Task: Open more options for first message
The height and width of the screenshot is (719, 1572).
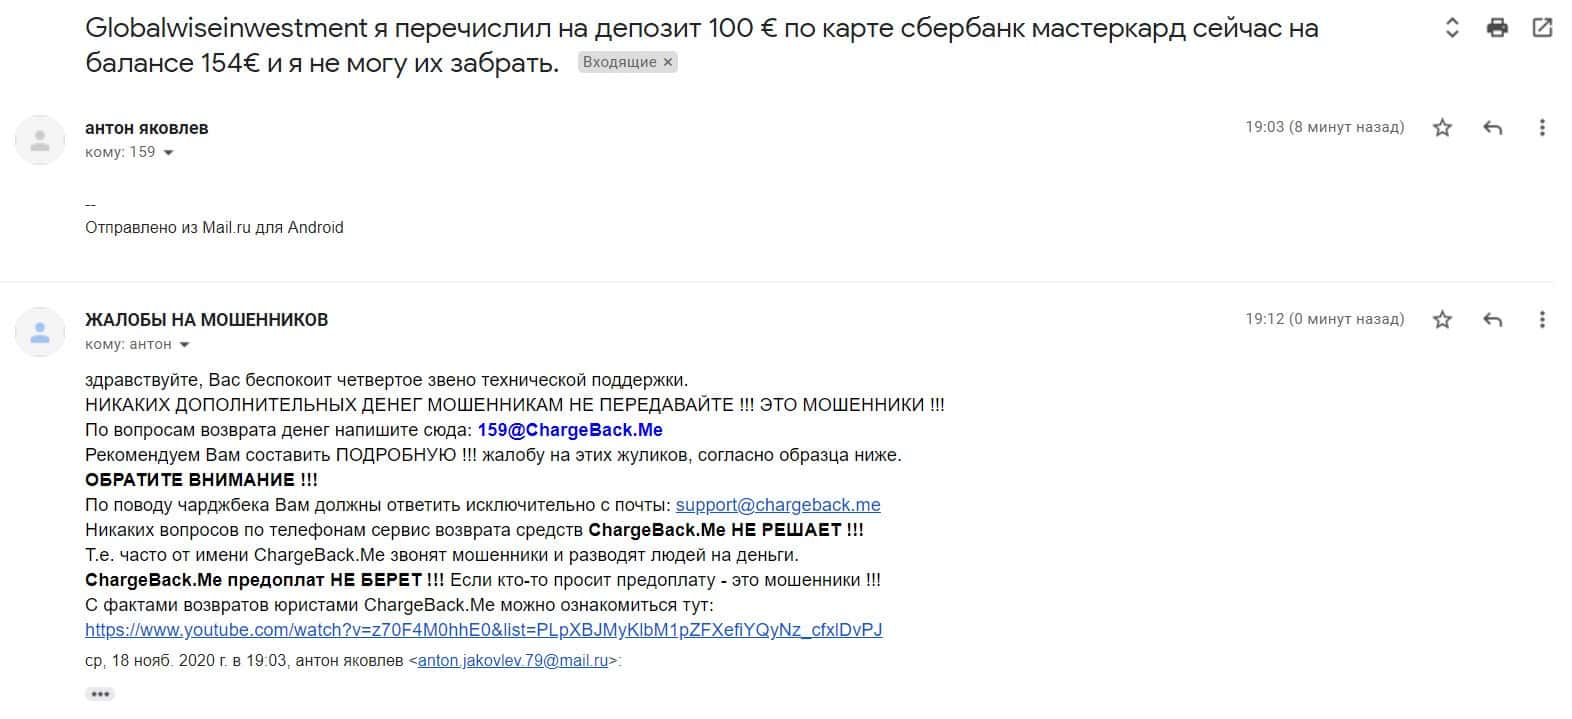Action: (1542, 128)
